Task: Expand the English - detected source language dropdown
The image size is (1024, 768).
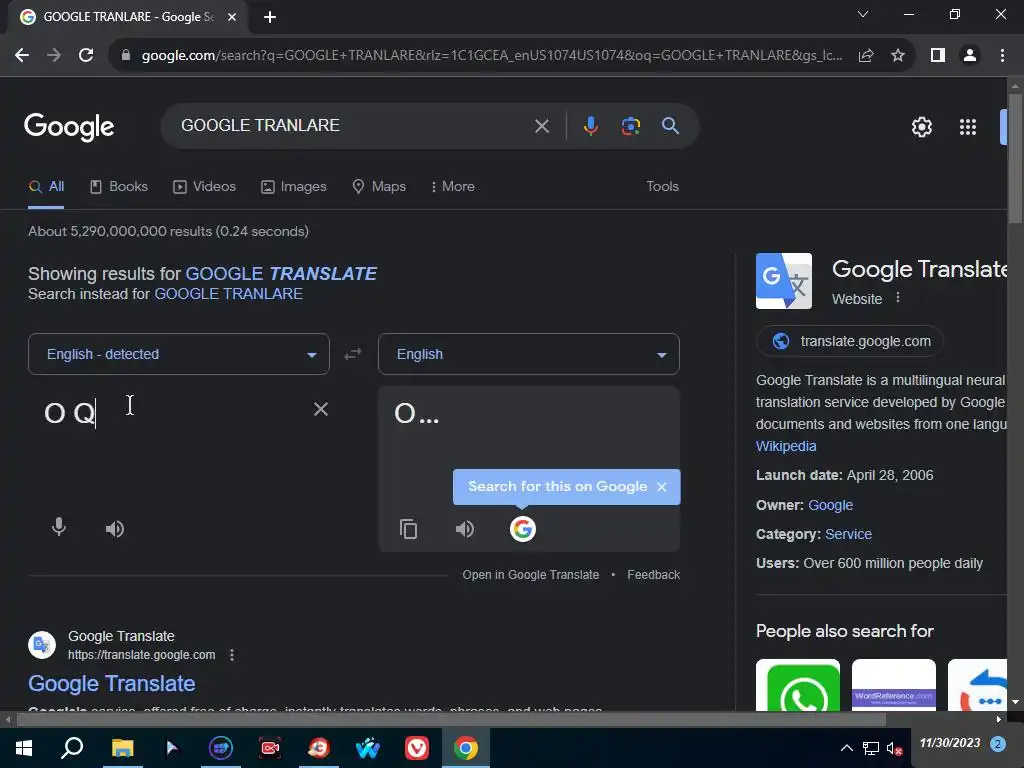Action: 179,354
